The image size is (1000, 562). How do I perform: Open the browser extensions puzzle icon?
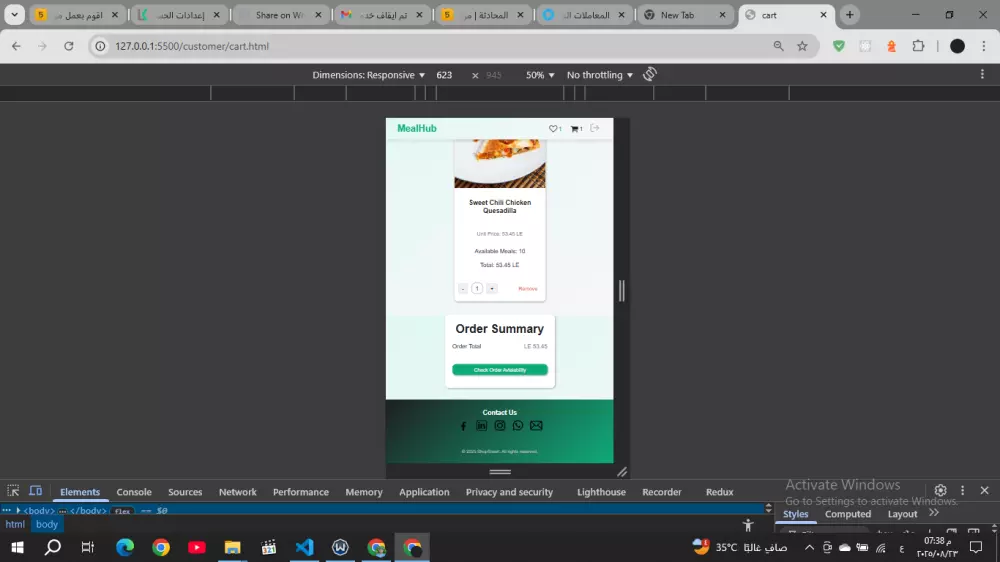click(918, 46)
